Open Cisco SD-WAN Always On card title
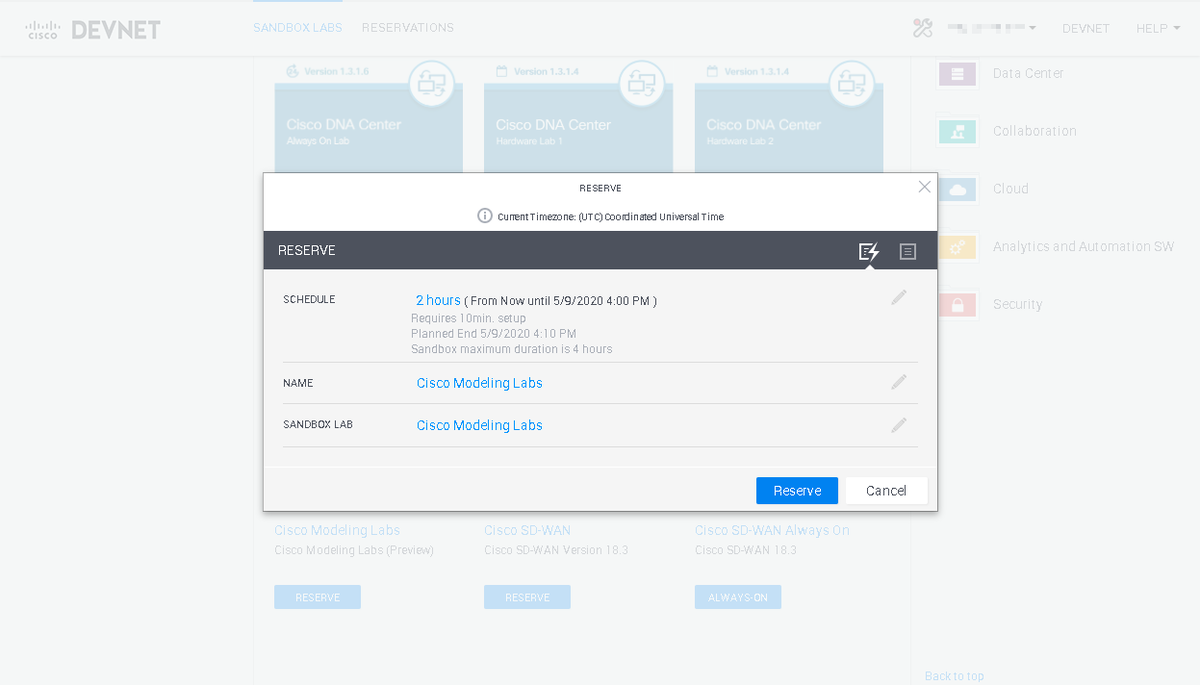Image resolution: width=1200 pixels, height=685 pixels. tap(772, 530)
